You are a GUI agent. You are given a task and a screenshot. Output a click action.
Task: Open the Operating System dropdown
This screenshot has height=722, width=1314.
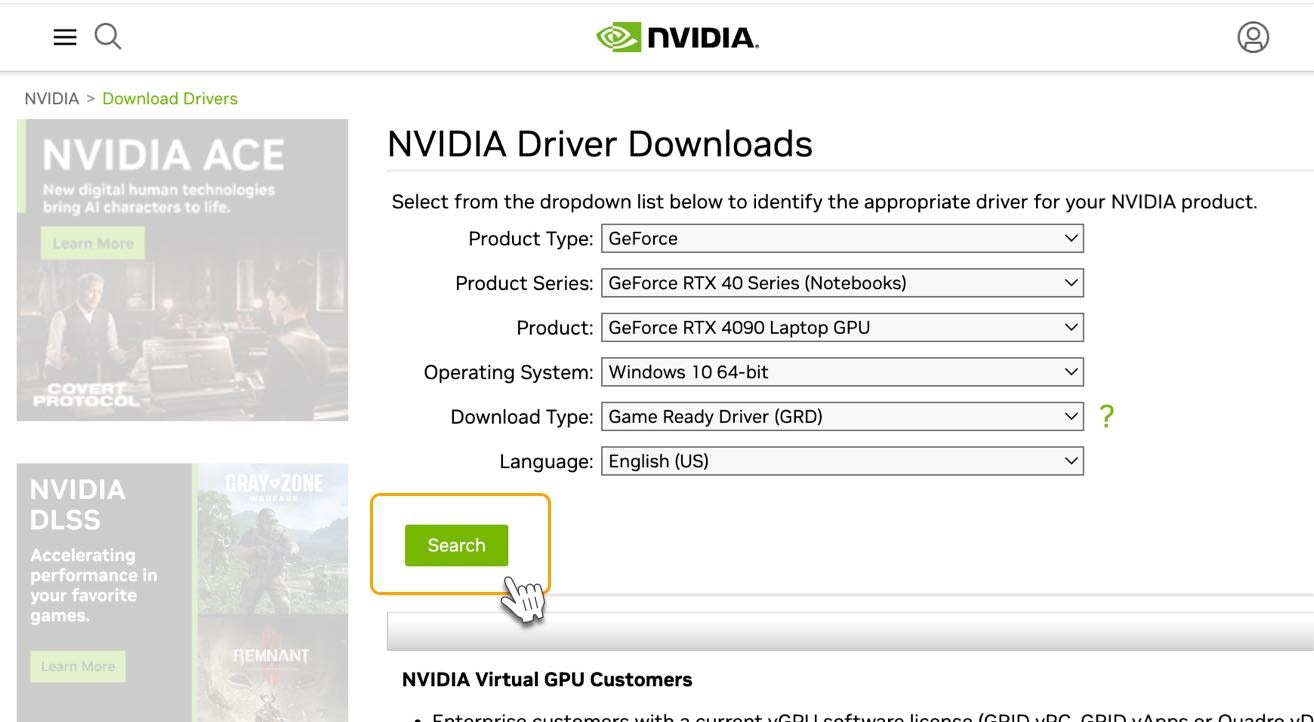842,372
